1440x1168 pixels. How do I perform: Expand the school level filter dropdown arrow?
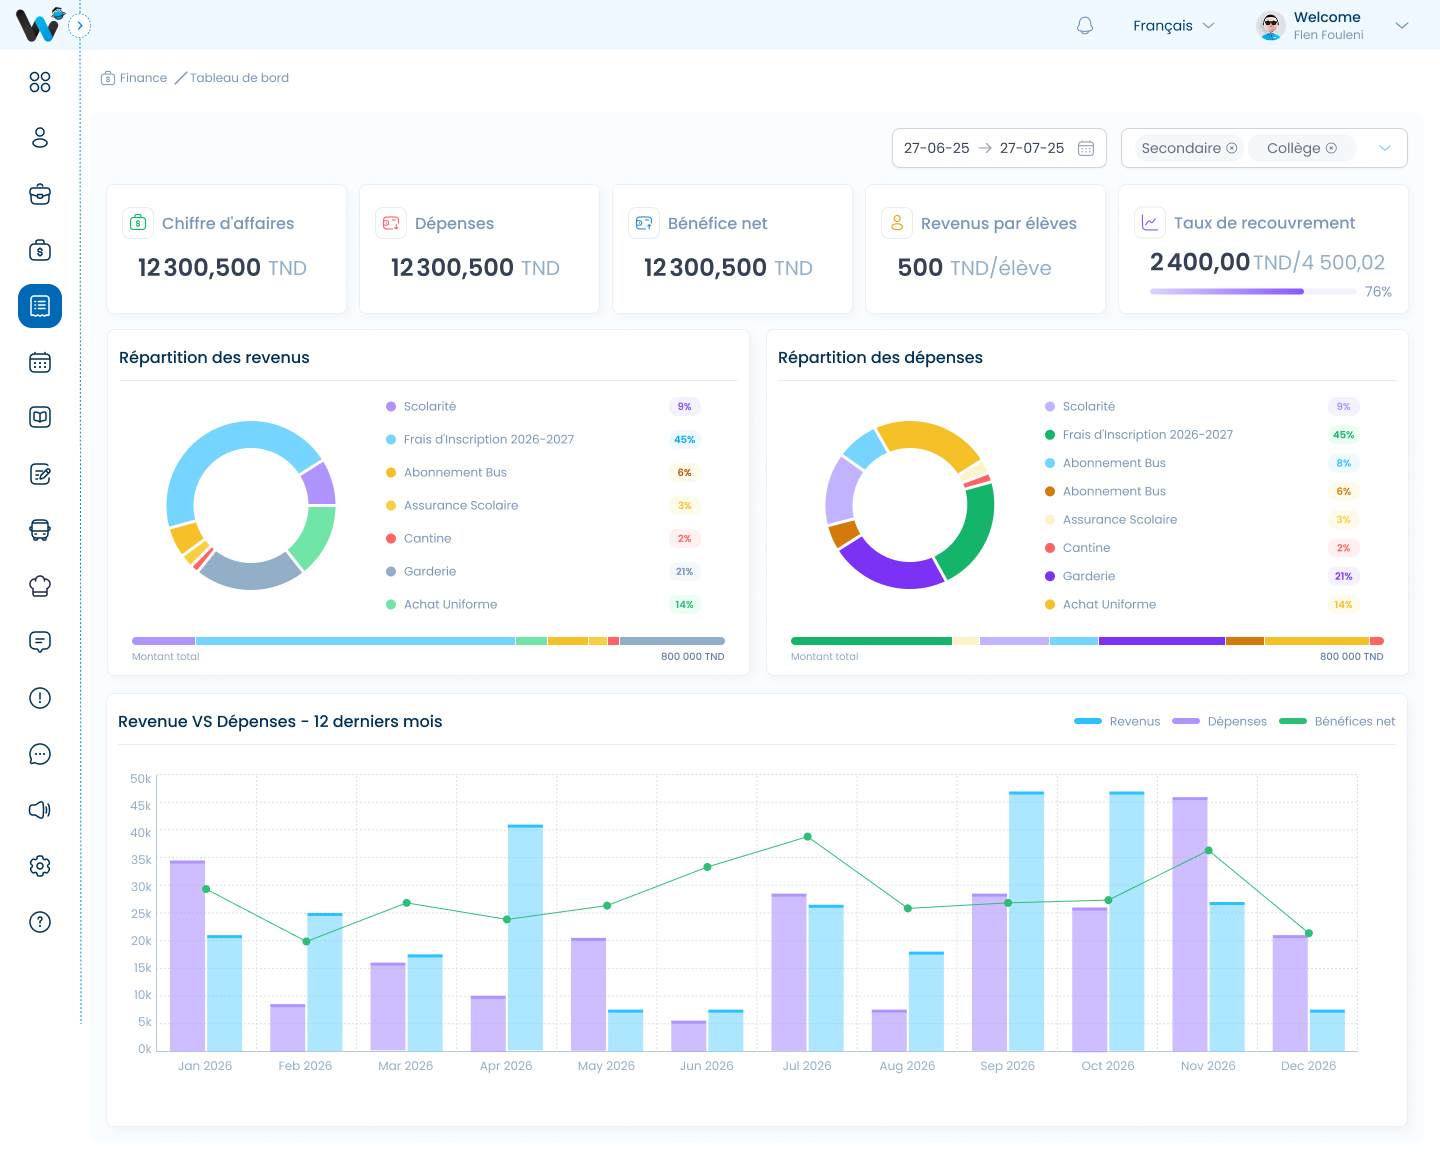pyautogui.click(x=1385, y=148)
